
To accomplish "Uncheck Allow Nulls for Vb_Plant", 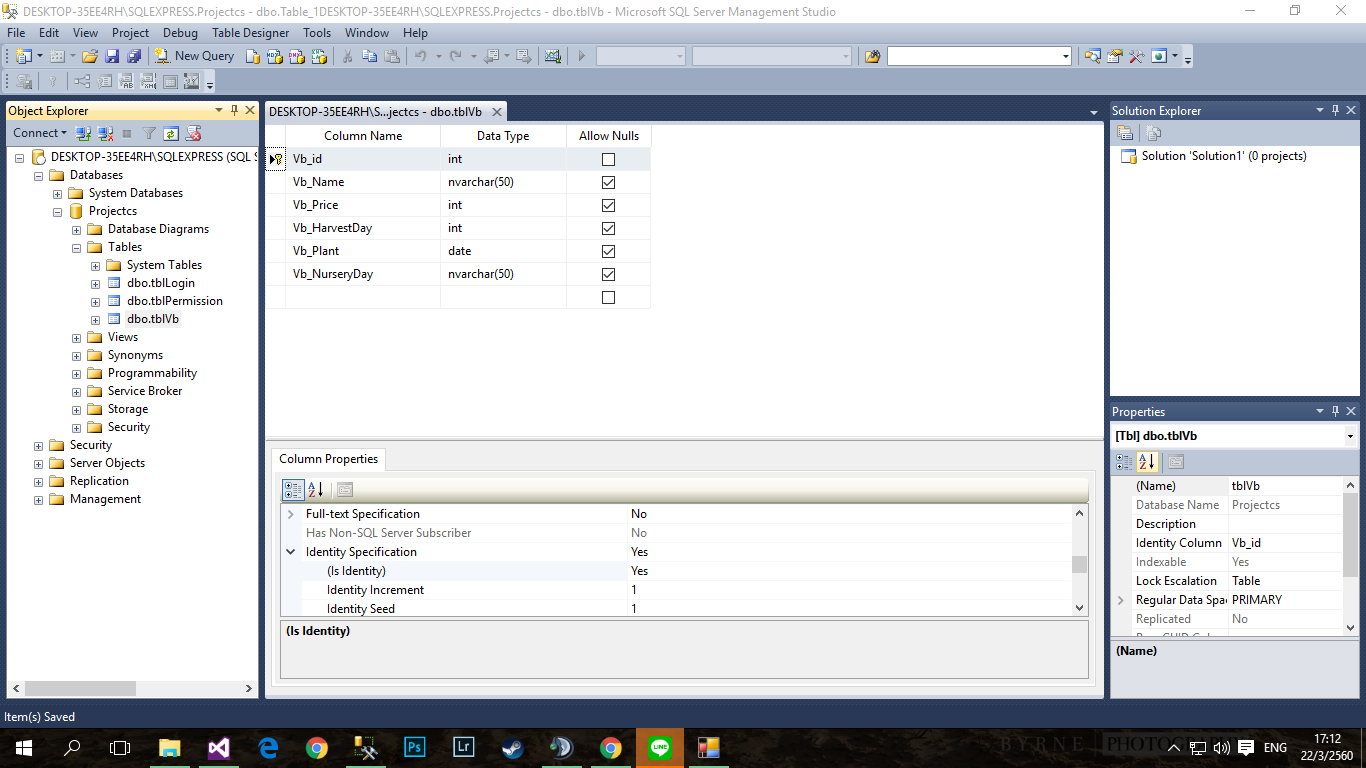I will [608, 251].
